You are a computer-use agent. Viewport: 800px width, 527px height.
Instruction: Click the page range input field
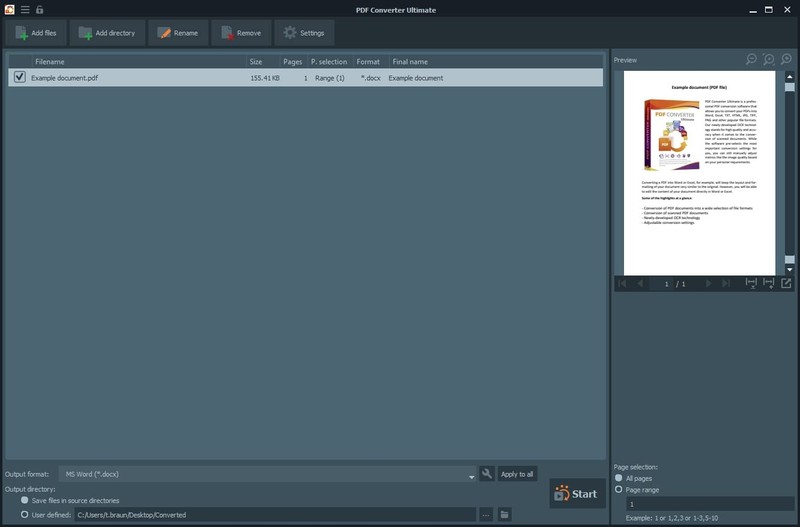[710, 504]
